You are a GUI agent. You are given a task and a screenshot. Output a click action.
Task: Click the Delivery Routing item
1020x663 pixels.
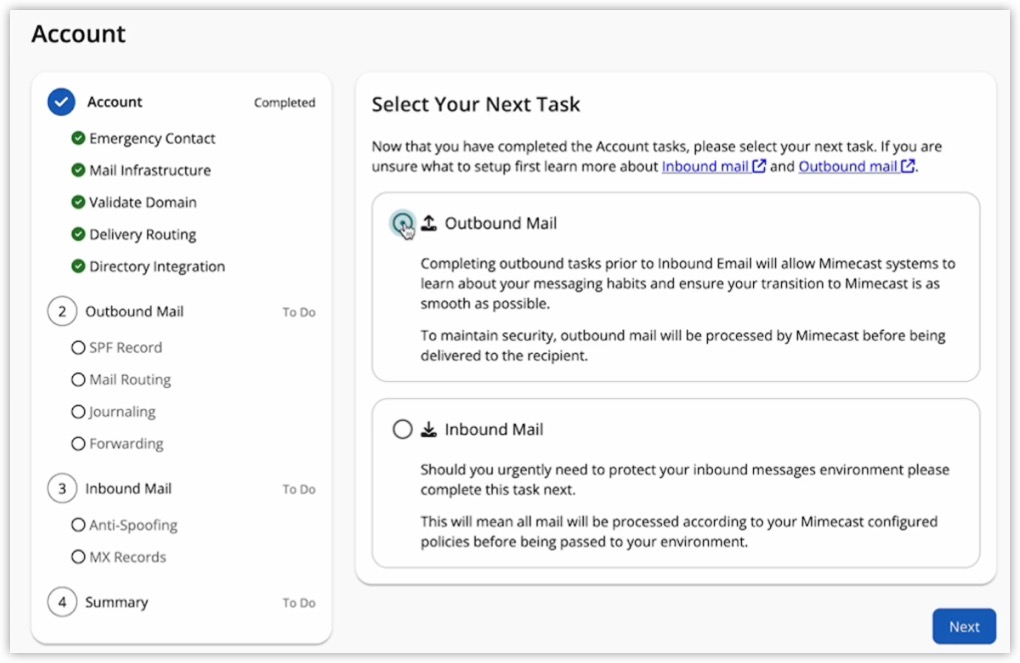142,235
